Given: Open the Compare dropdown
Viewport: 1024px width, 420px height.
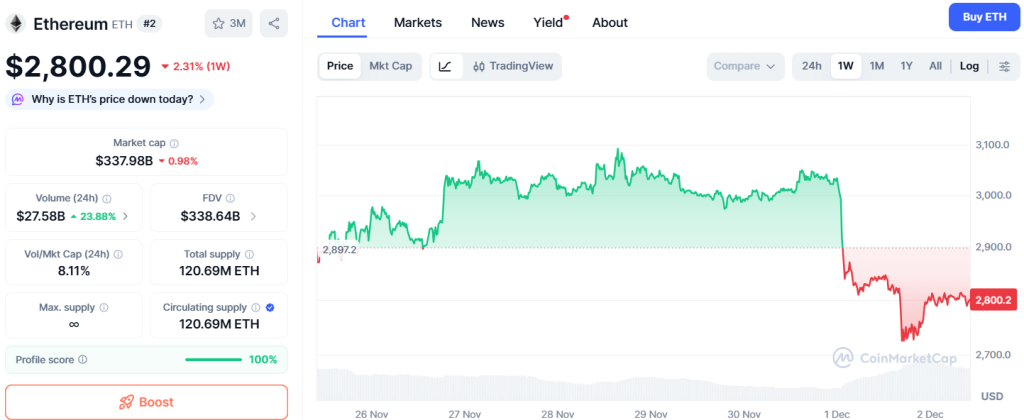Looking at the screenshot, I should 744,66.
